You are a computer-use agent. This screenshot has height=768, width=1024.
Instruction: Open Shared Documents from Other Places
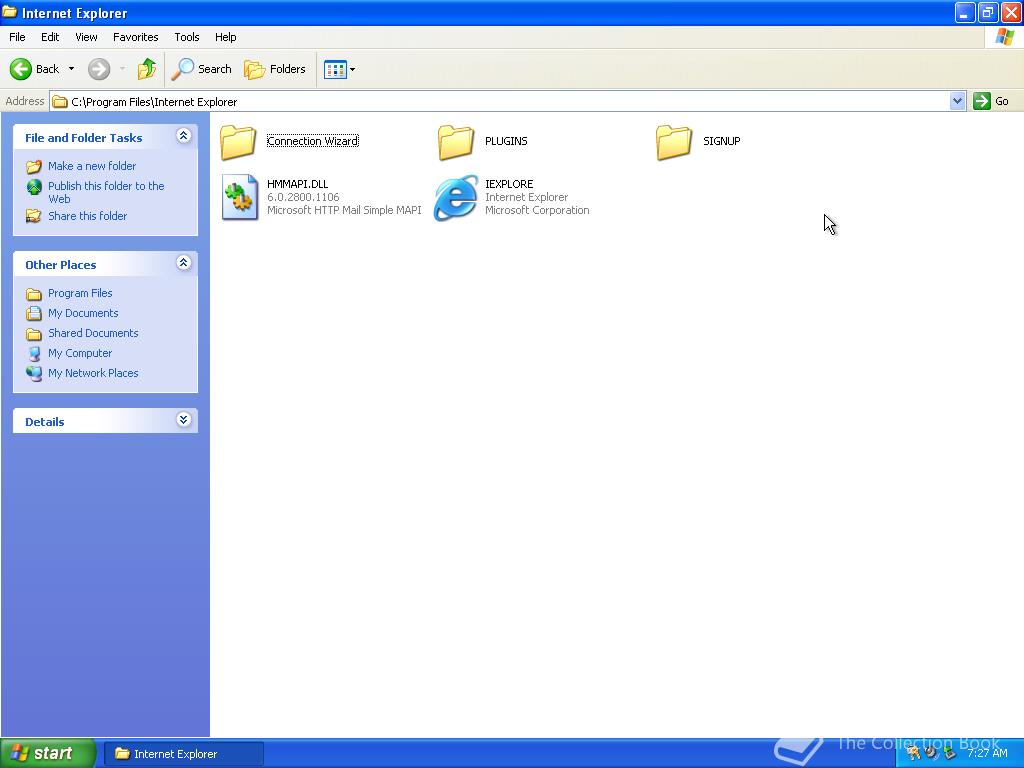tap(93, 333)
